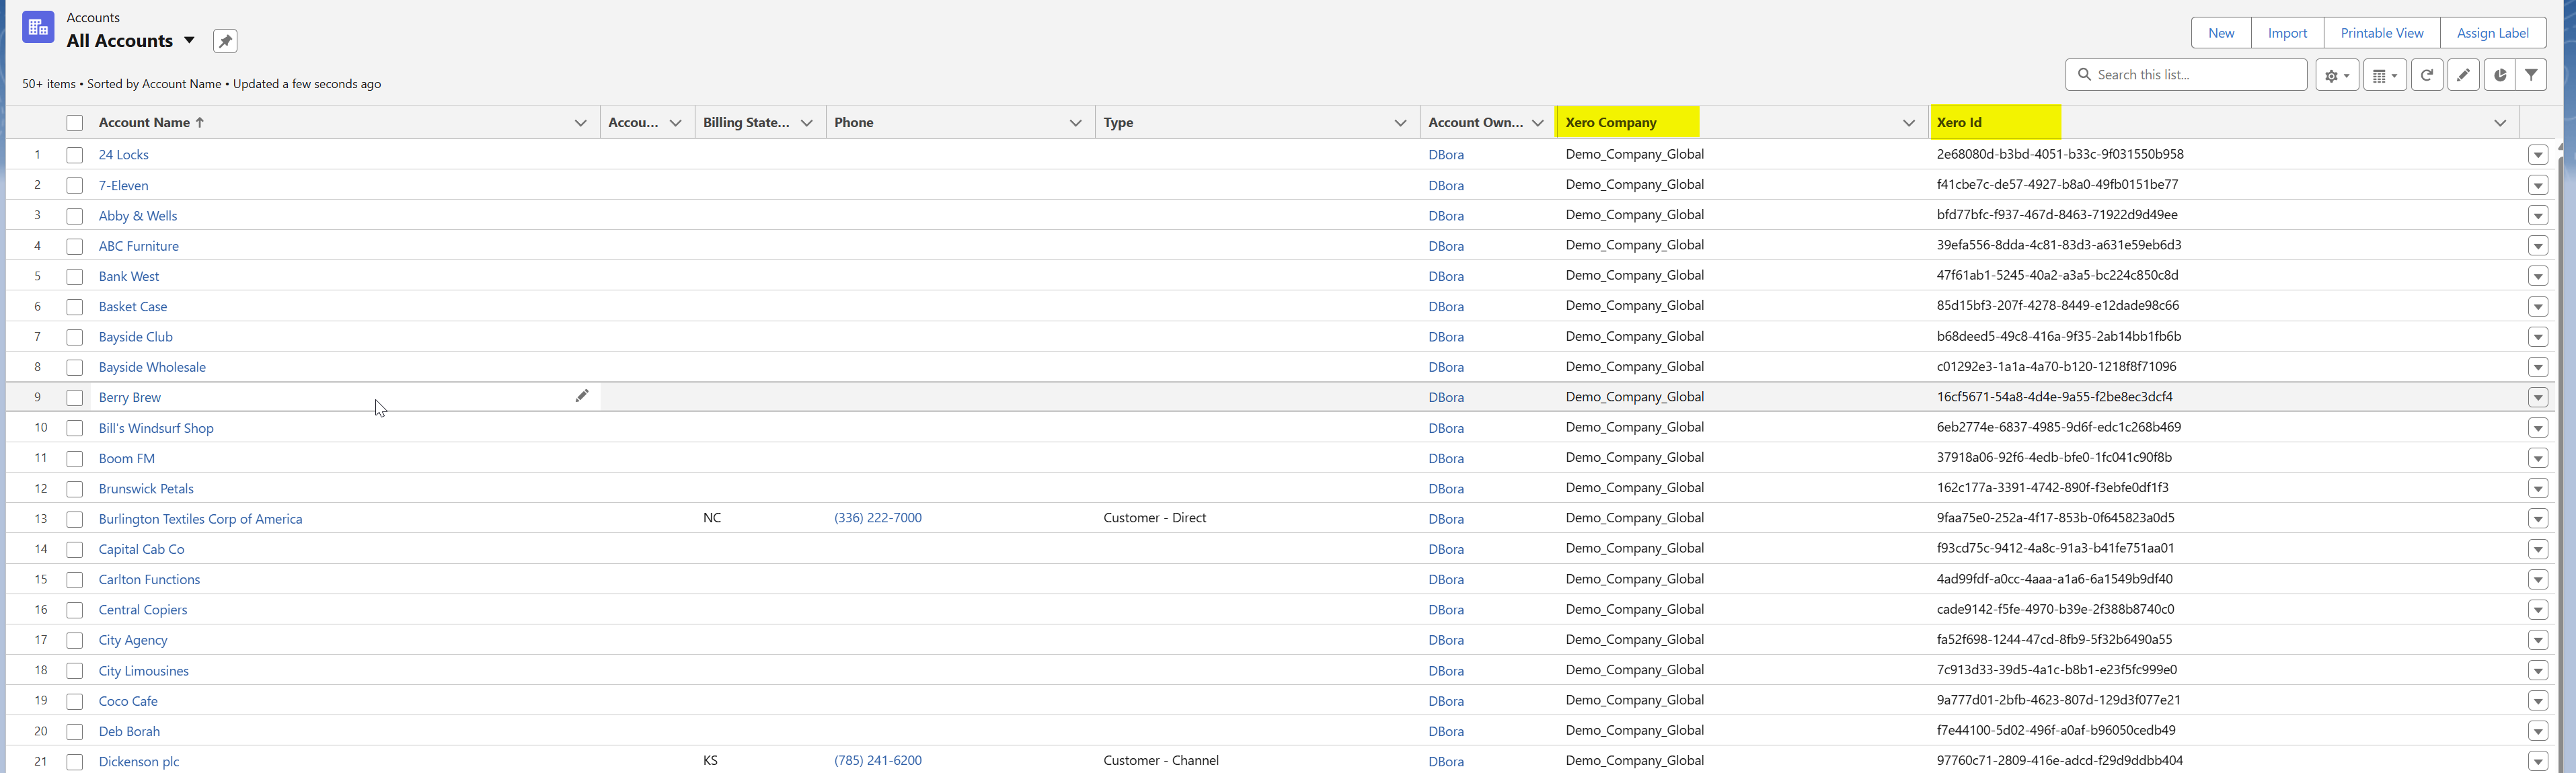Screen dimensions: 2576x773
Task: Open Account Owner column menu chevron
Action: coord(1538,123)
